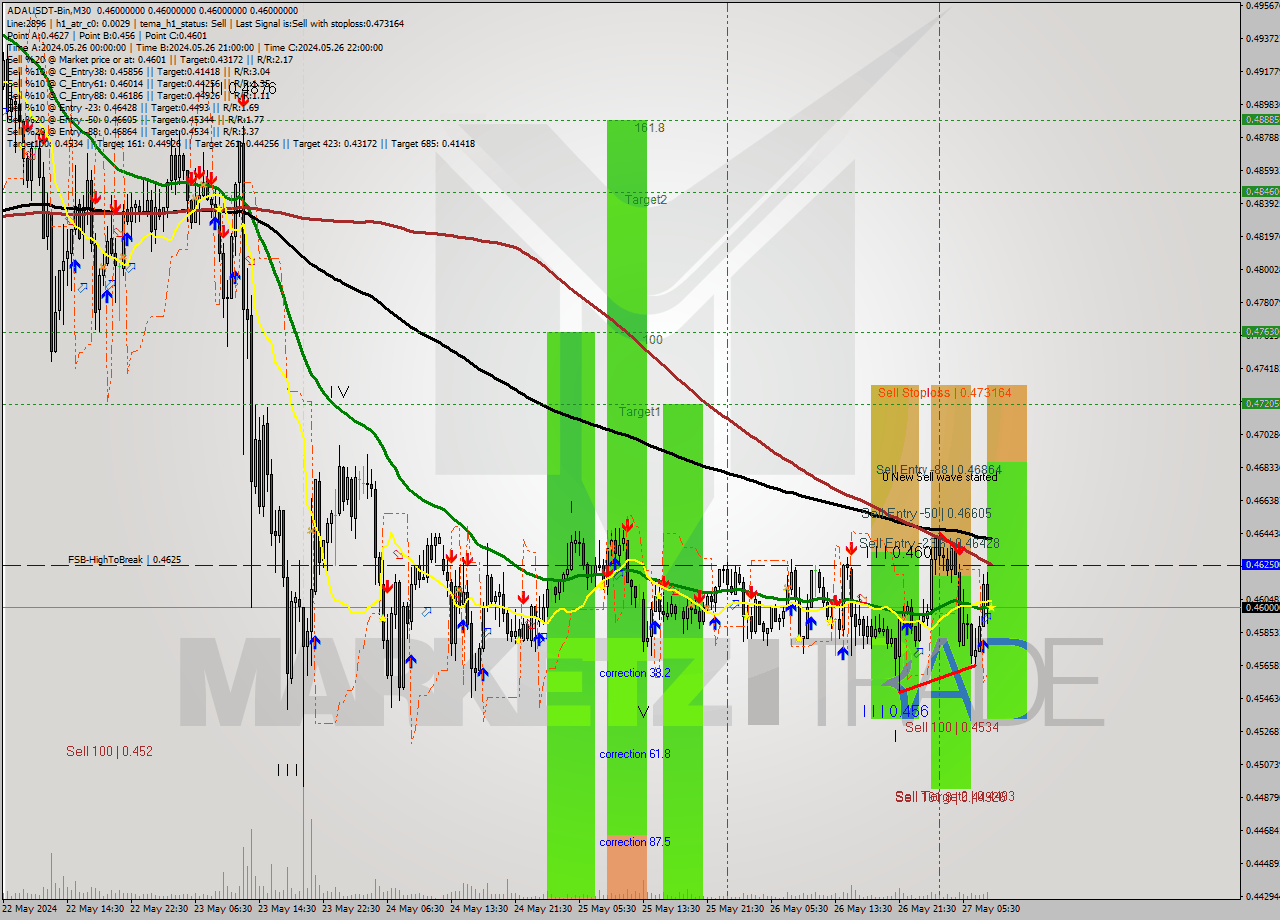Click the 'FSB-HighToBreak | 0.4625' label

125,560
